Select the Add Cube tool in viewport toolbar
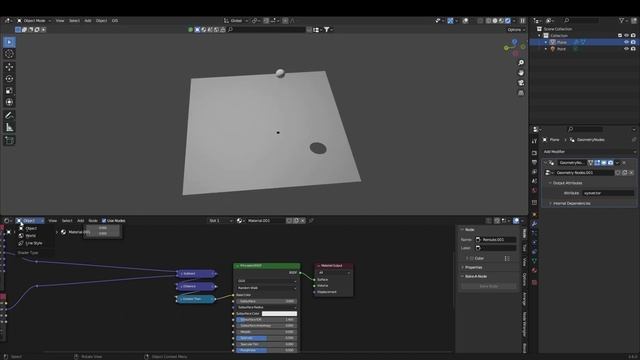Image resolution: width=640 pixels, height=360 pixels. point(9,140)
